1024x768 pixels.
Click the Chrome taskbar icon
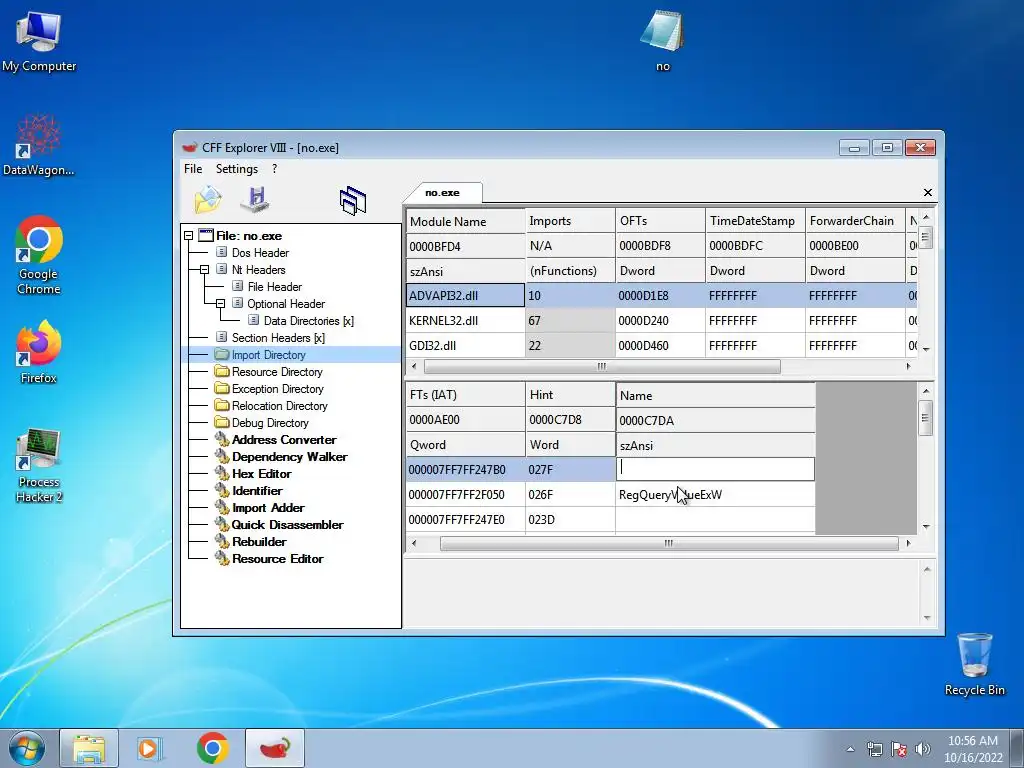[212, 748]
